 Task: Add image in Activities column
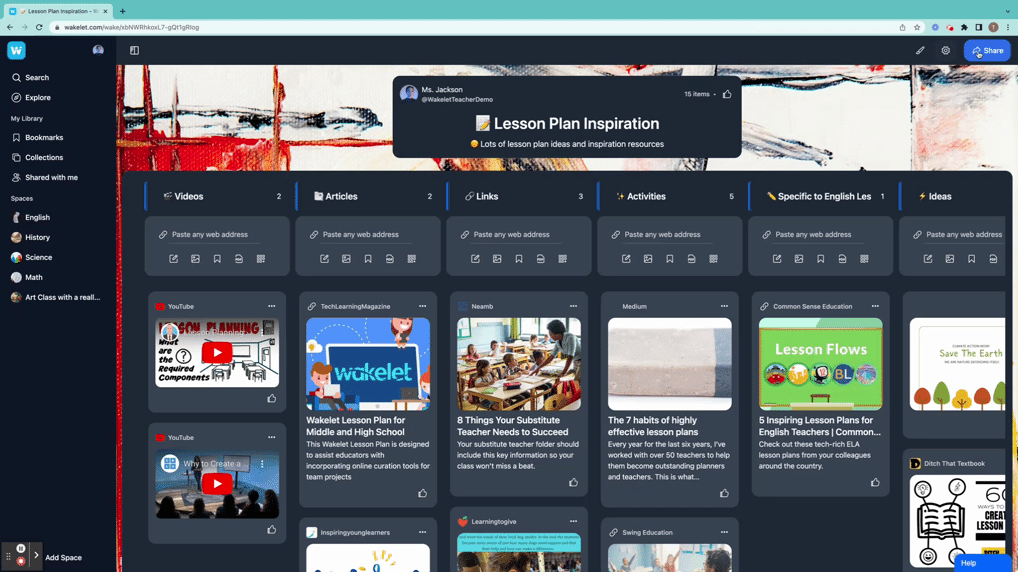[x=648, y=258]
